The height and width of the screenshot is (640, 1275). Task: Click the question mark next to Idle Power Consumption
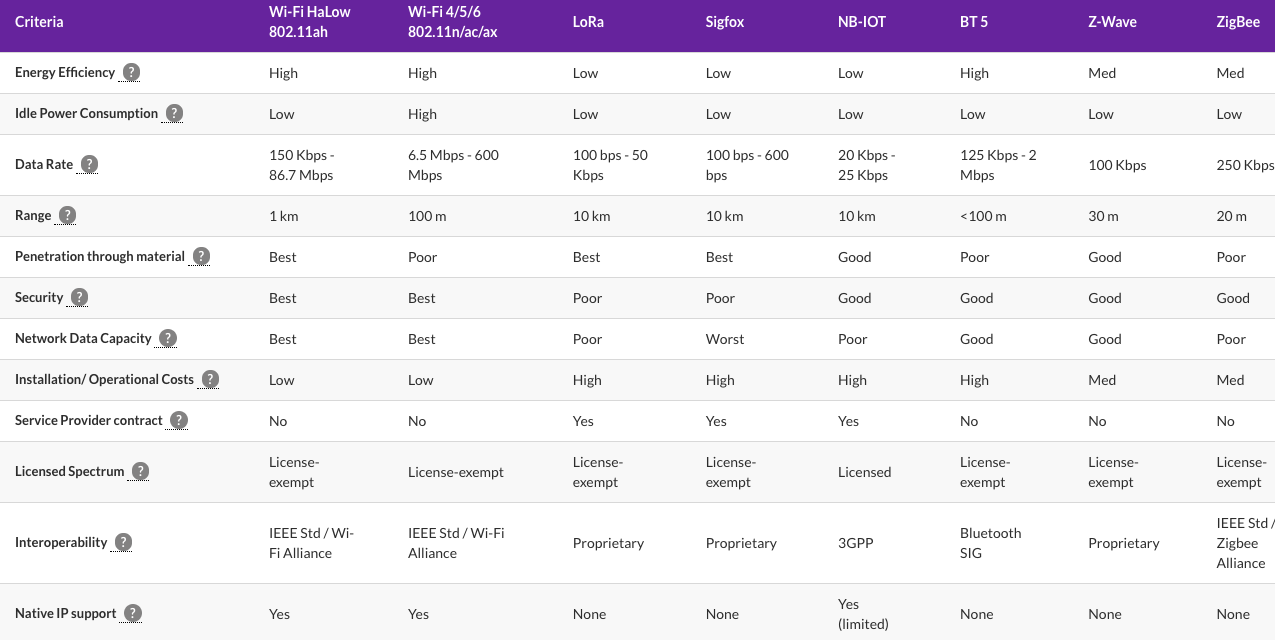point(174,113)
